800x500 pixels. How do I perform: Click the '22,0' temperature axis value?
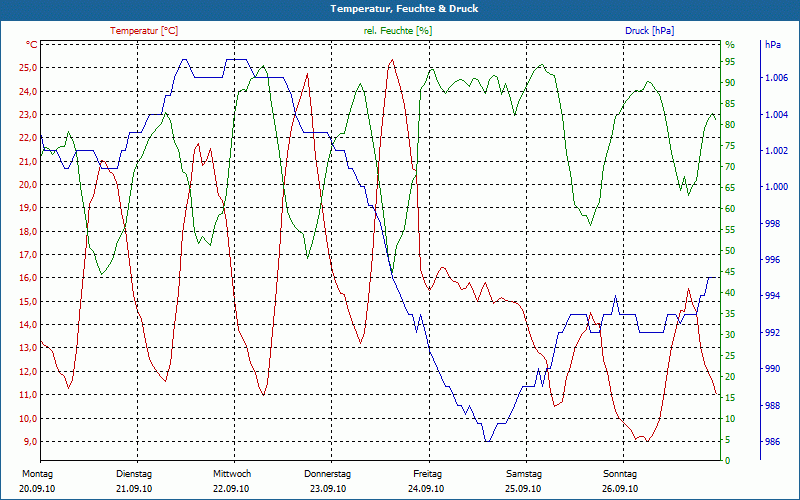(x=29, y=138)
